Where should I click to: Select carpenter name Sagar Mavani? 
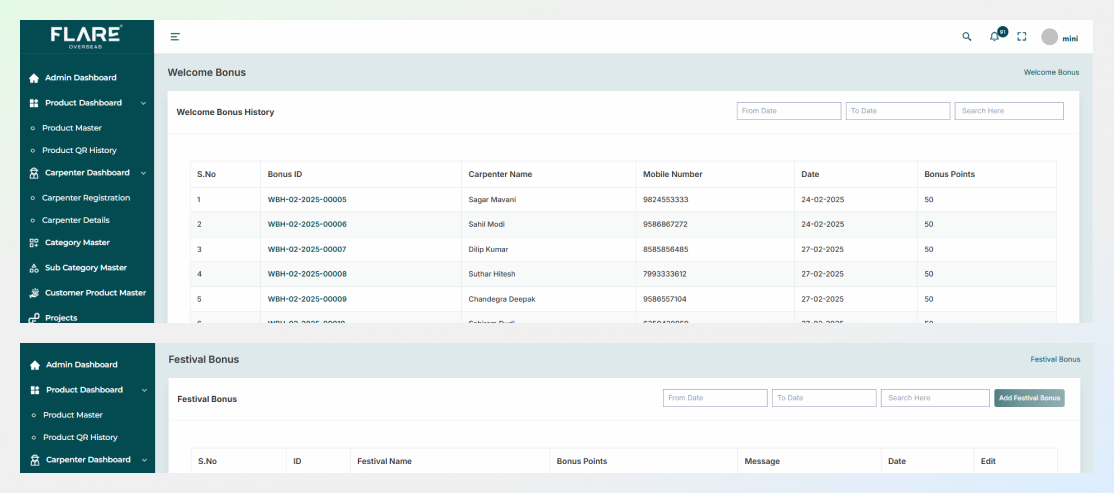[492, 200]
